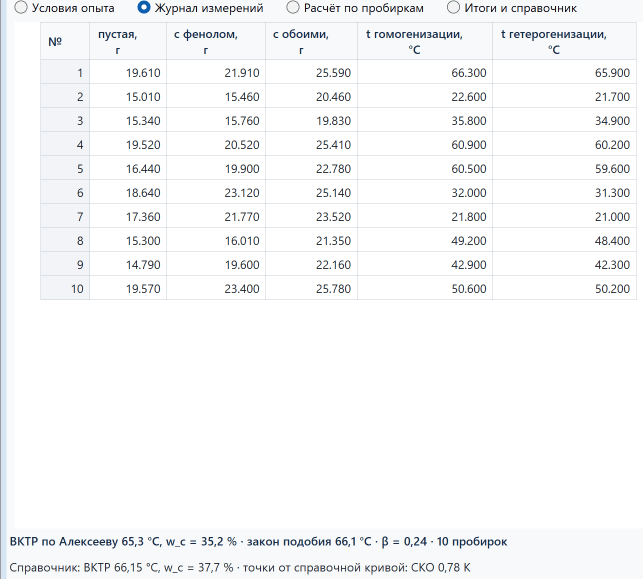Select row header number 7

tap(65, 217)
